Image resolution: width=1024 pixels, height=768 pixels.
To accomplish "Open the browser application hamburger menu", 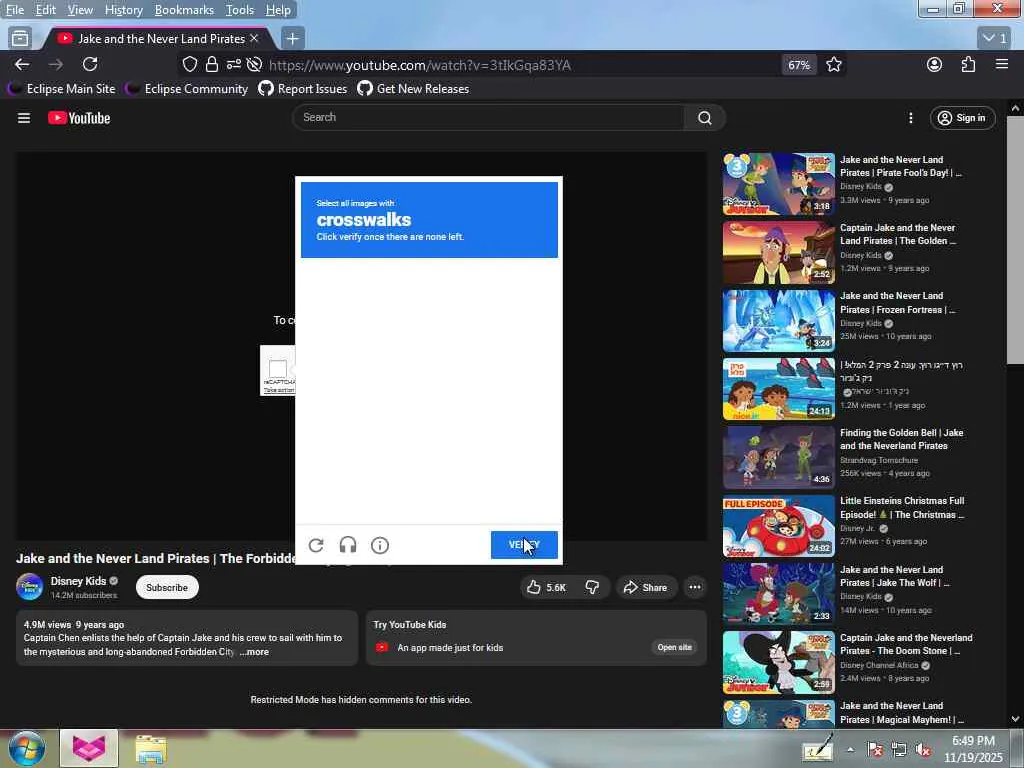I will (x=1002, y=64).
